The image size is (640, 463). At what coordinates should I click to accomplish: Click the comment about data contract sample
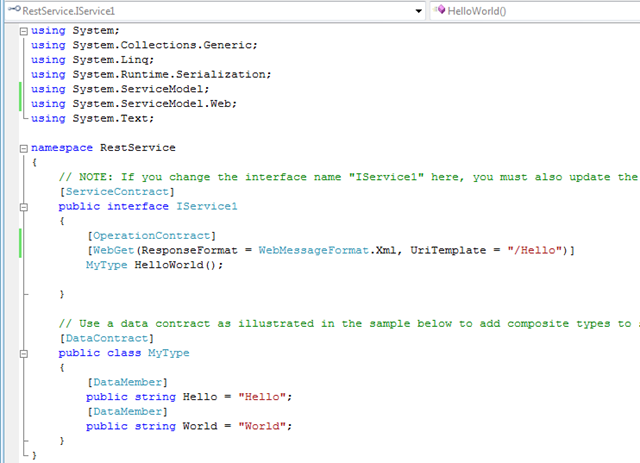[x=349, y=324]
